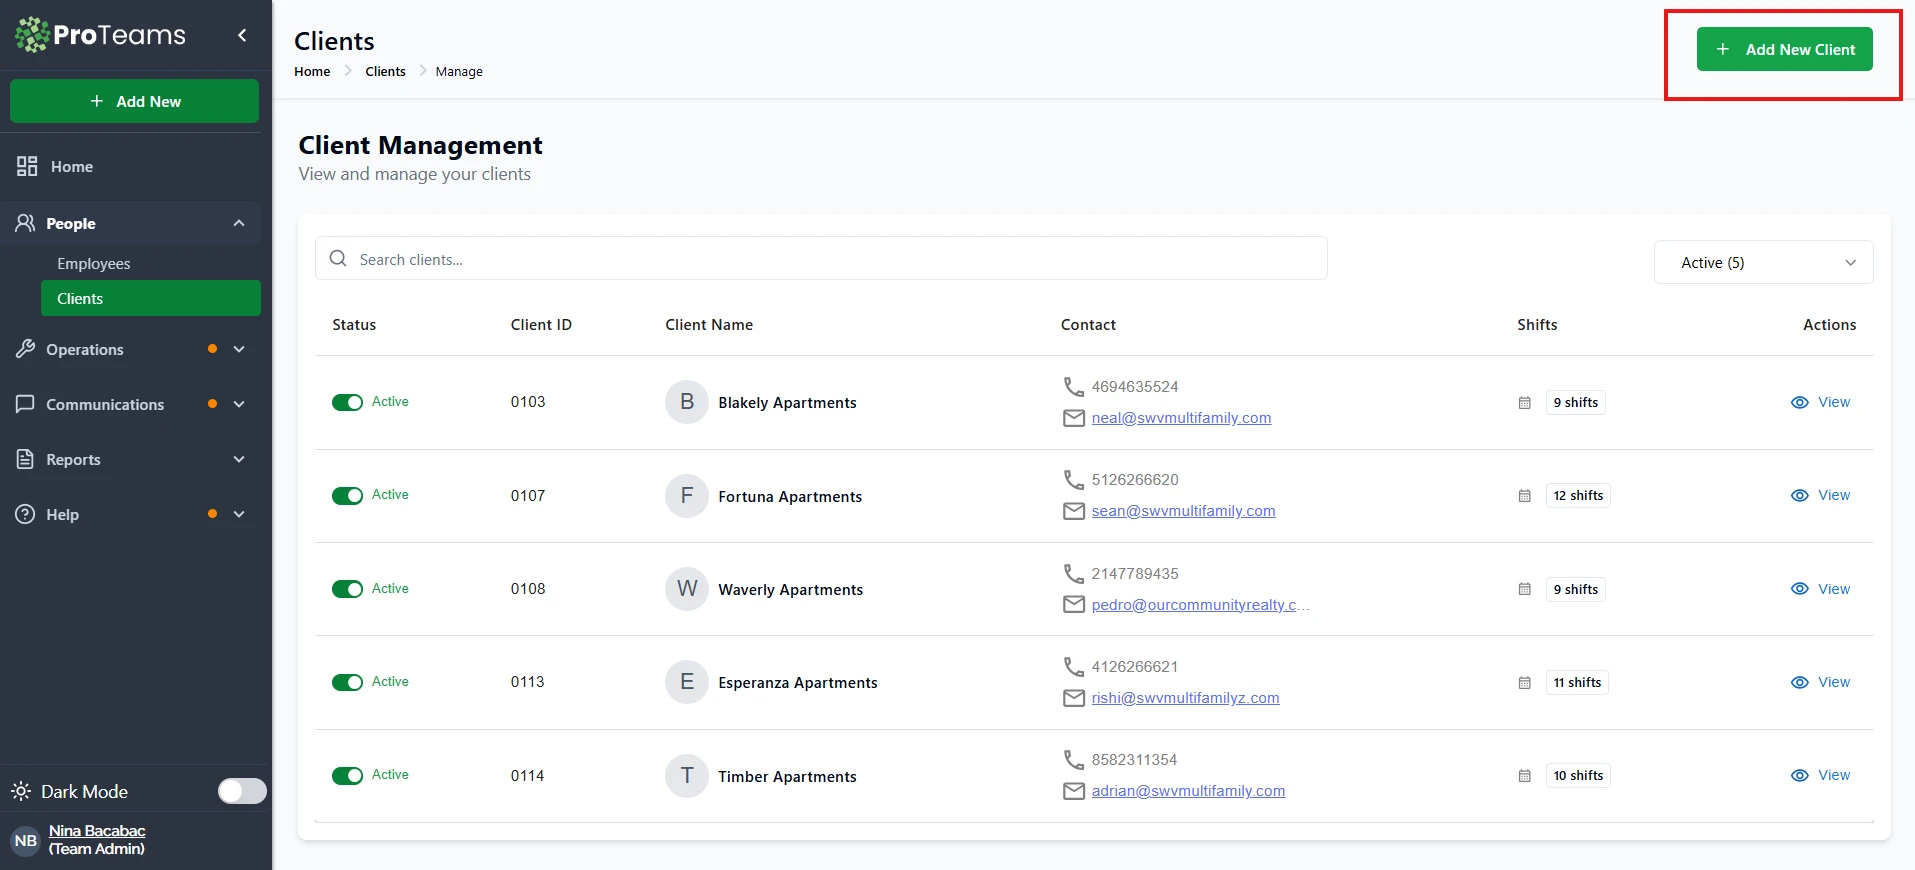The height and width of the screenshot is (870, 1915).
Task: Click the T avatar for Timber Apartments
Action: (x=687, y=776)
